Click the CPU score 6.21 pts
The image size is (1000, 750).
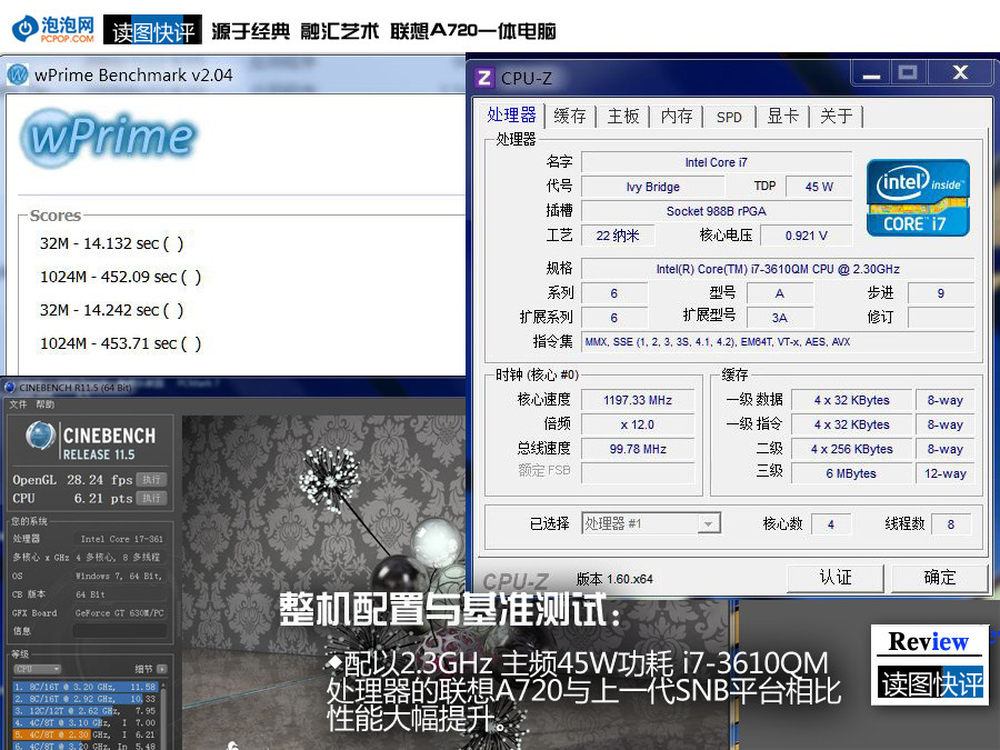(x=103, y=498)
